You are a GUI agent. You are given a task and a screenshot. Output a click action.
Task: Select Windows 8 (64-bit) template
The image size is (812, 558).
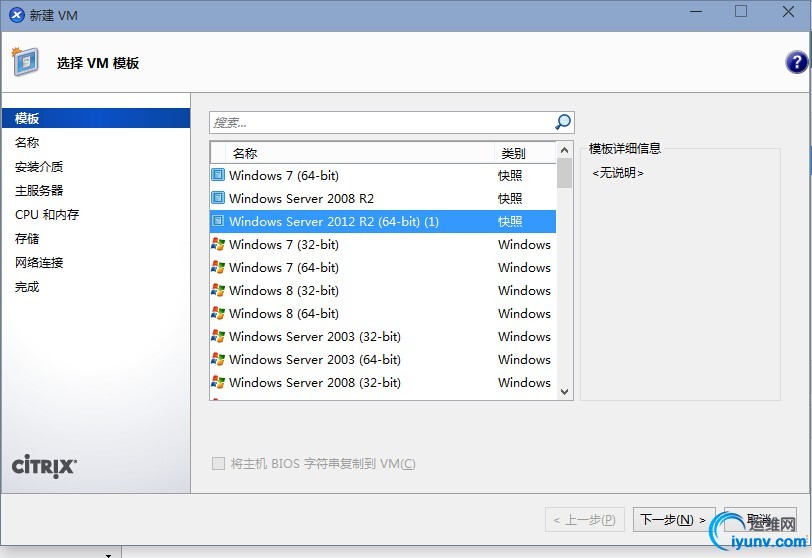click(x=284, y=314)
